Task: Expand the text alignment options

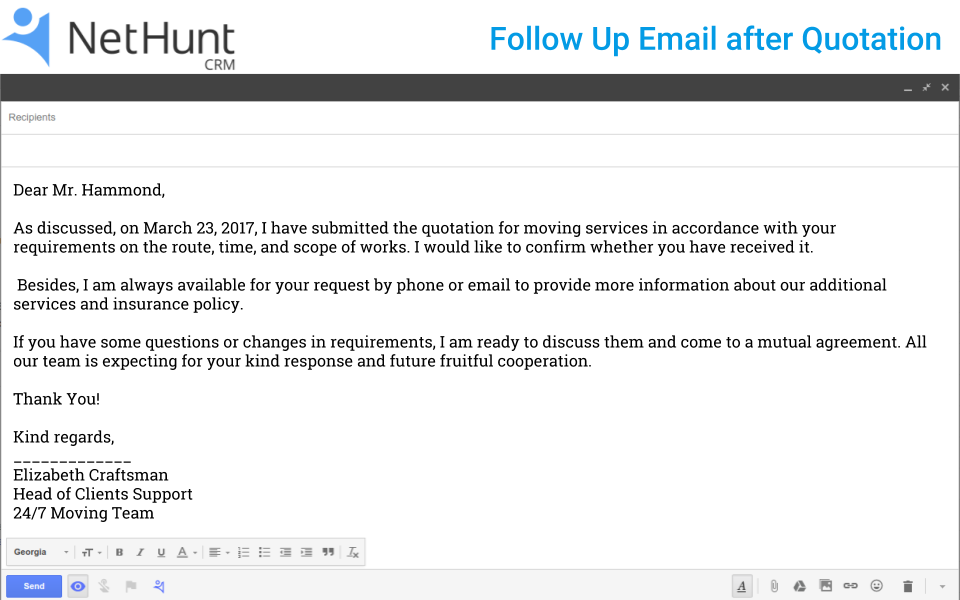Action: (218, 552)
